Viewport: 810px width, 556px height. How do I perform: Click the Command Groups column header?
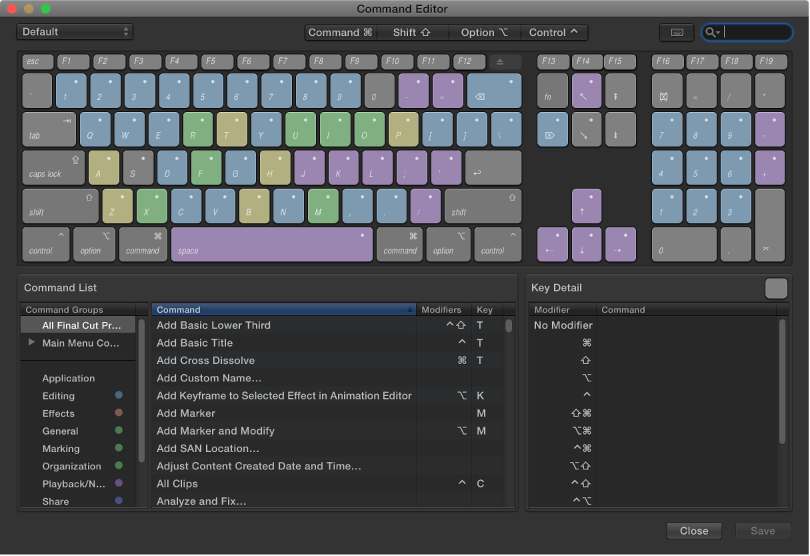pyautogui.click(x=78, y=310)
